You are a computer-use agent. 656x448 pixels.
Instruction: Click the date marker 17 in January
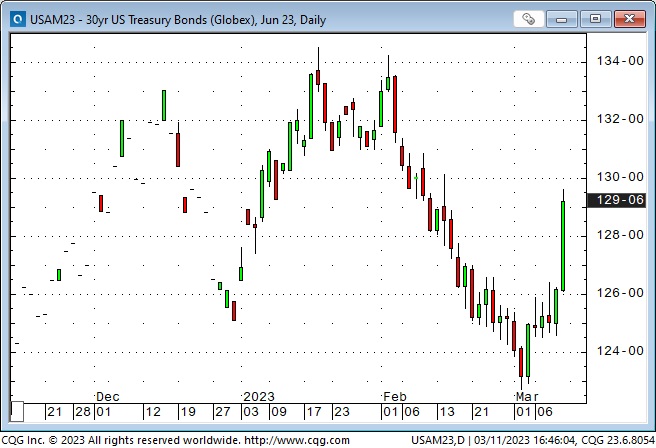tap(314, 412)
